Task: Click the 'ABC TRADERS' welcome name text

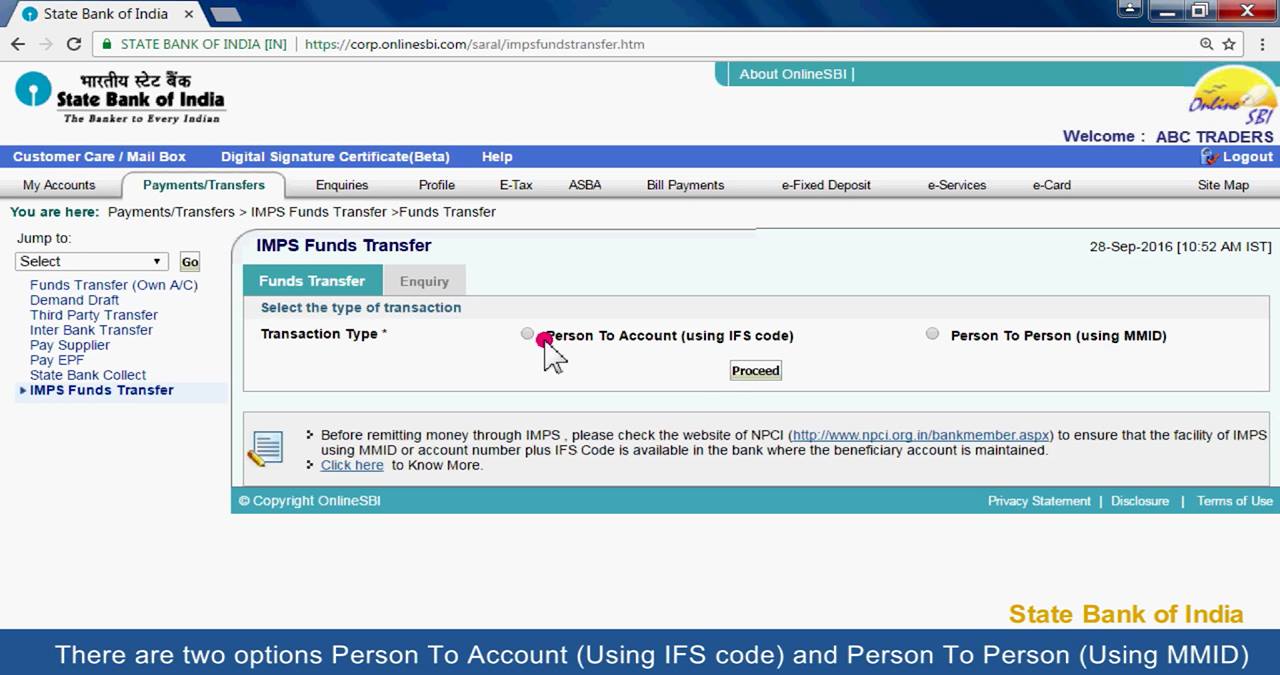Action: pos(1215,137)
